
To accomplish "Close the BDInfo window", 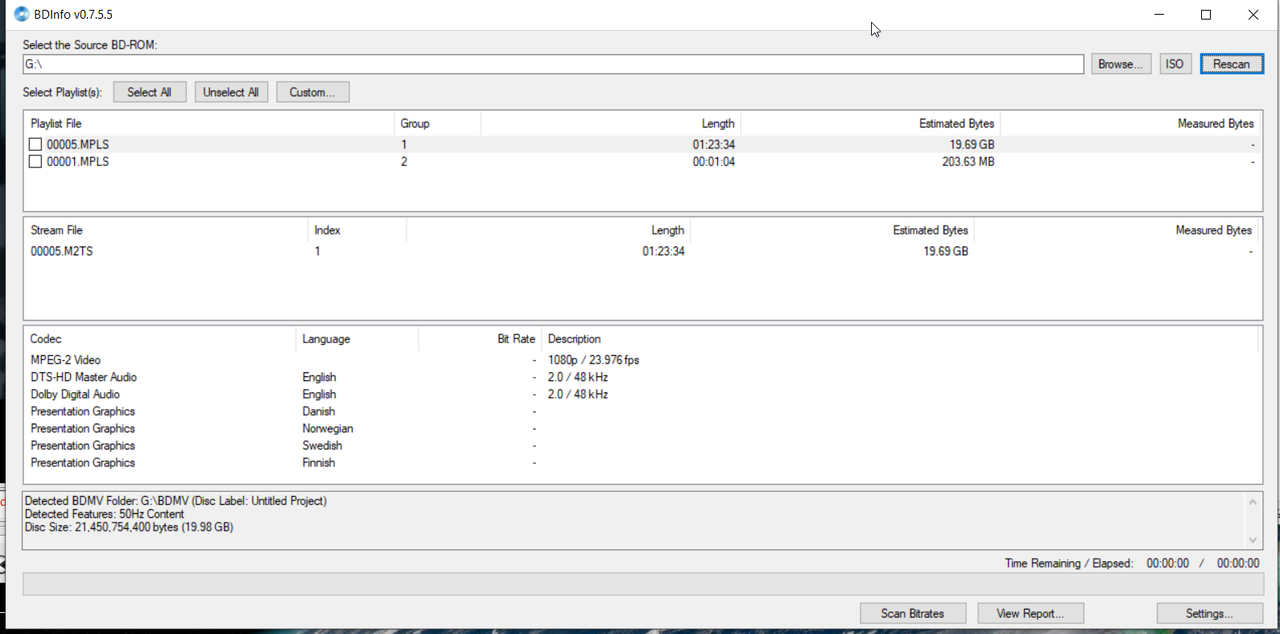I will coord(1253,15).
